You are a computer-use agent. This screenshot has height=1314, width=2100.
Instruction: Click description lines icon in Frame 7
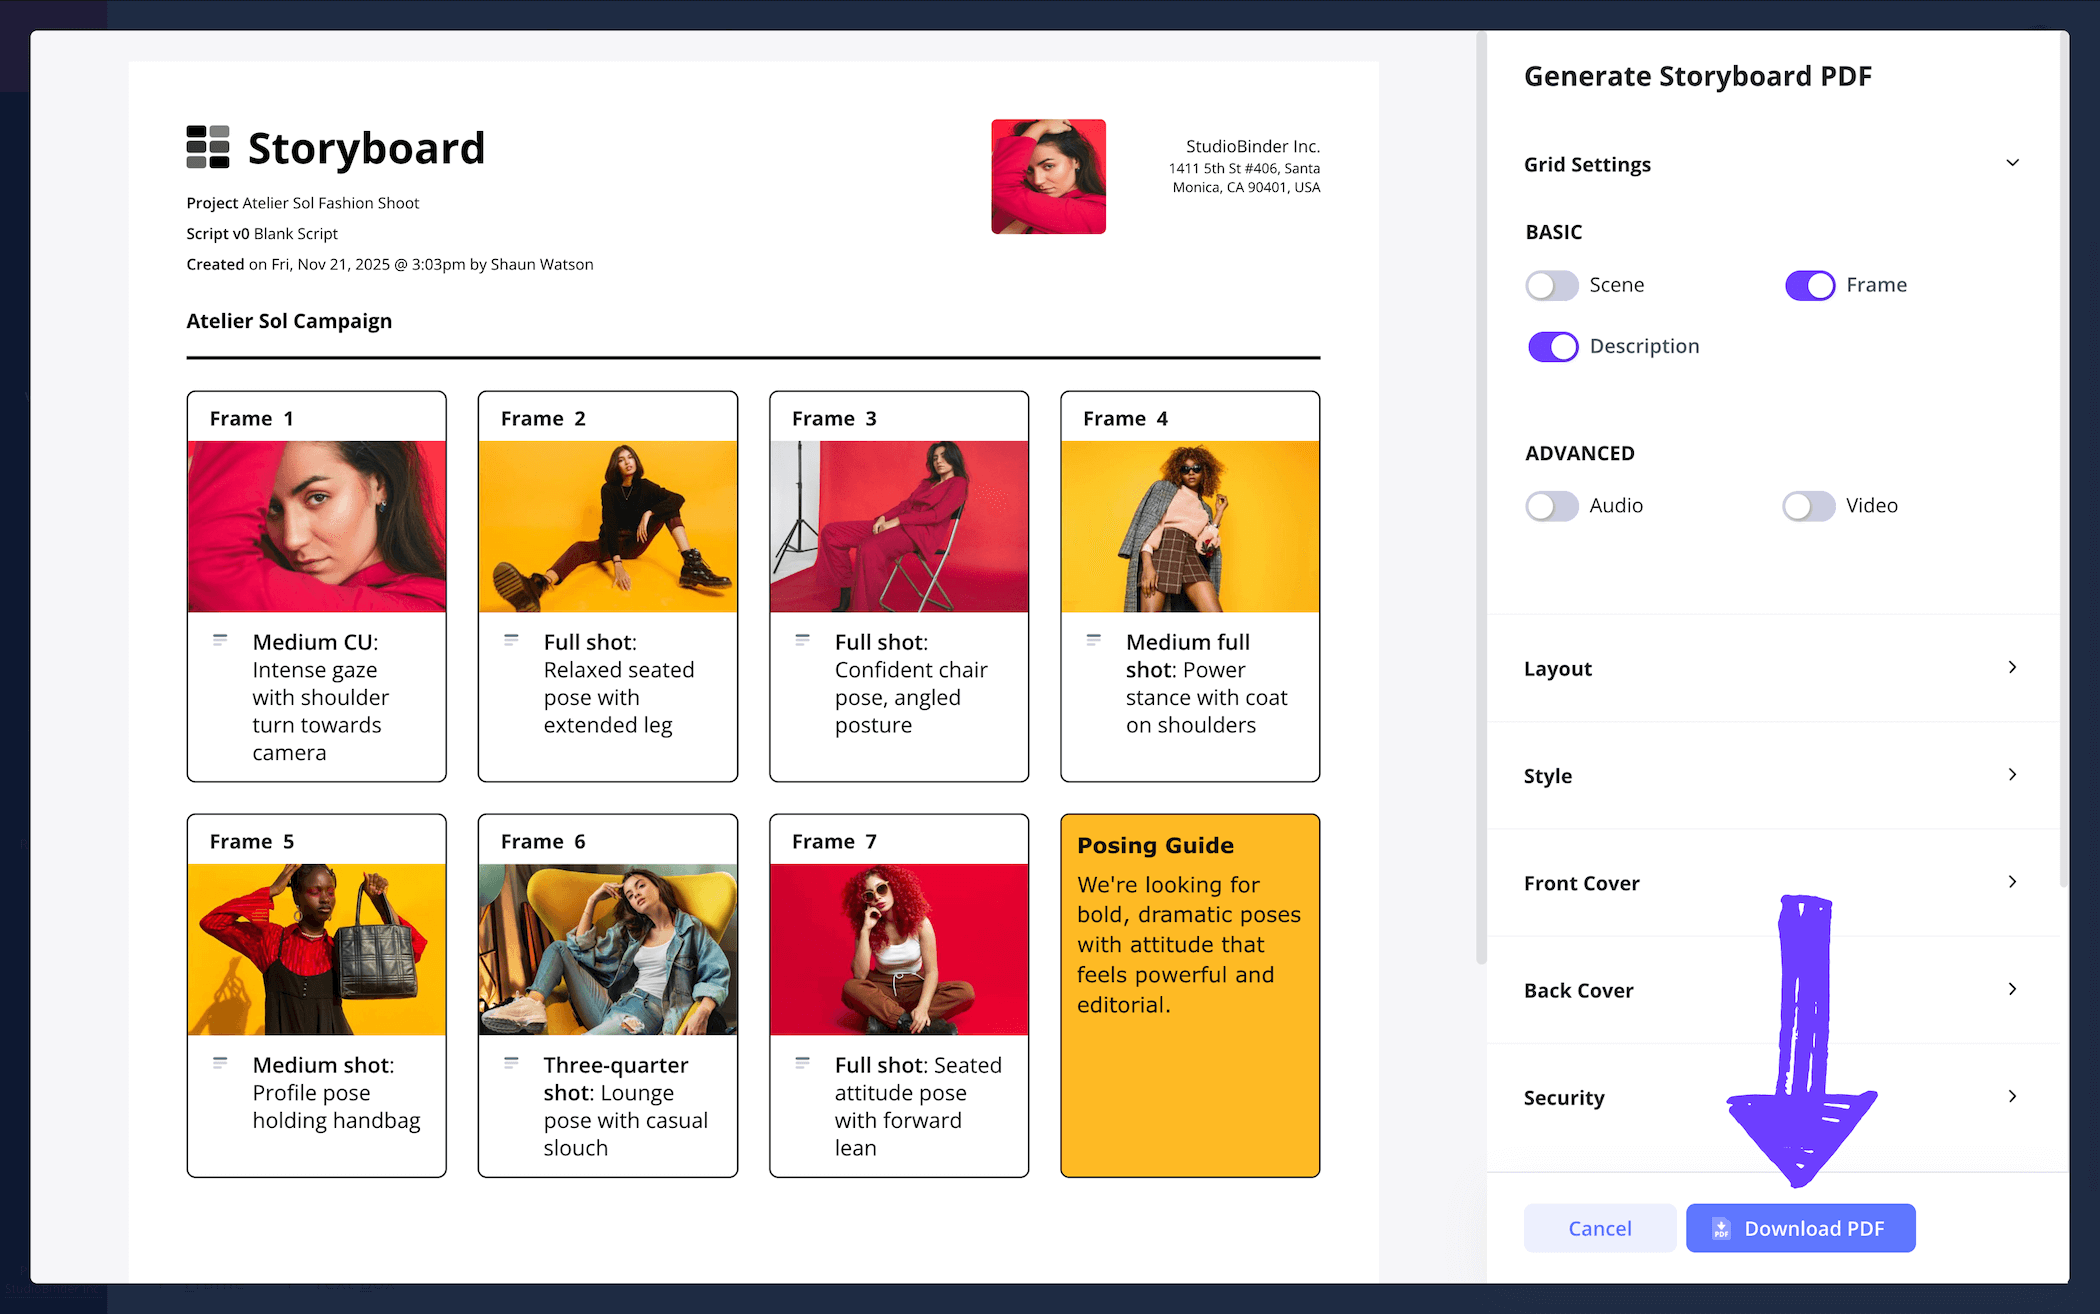point(802,1063)
